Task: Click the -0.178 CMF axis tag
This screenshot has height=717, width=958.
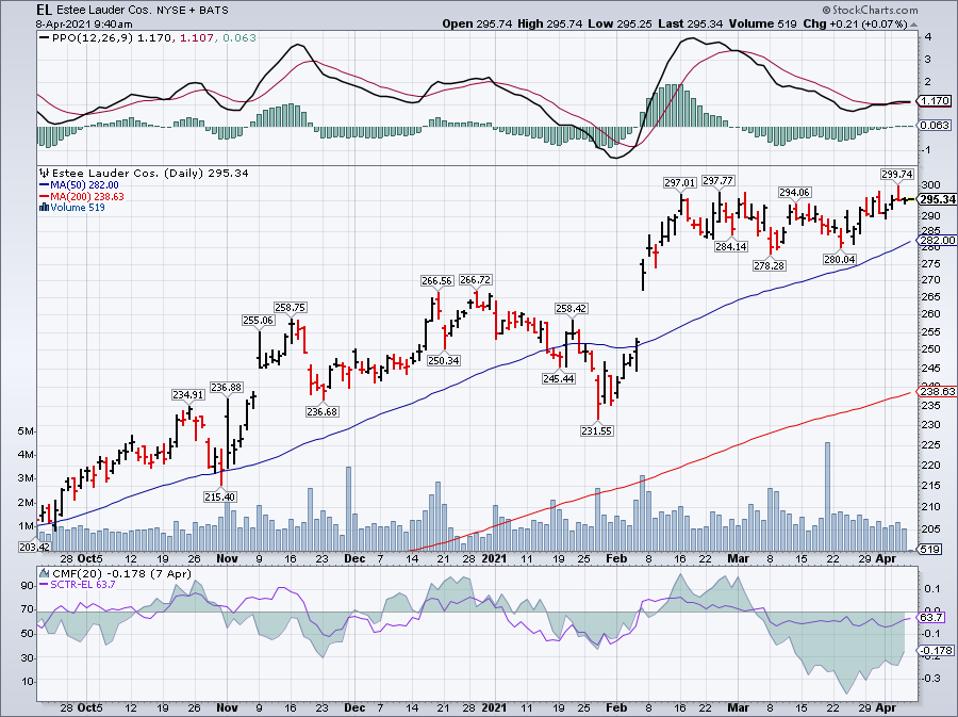Action: (936, 650)
